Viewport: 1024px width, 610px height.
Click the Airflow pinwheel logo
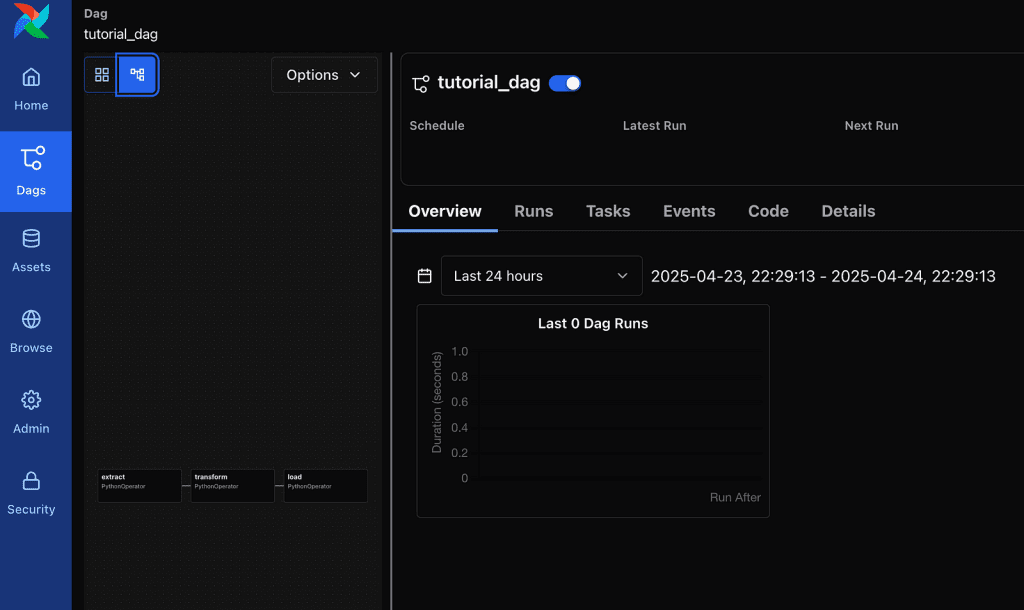point(31,22)
